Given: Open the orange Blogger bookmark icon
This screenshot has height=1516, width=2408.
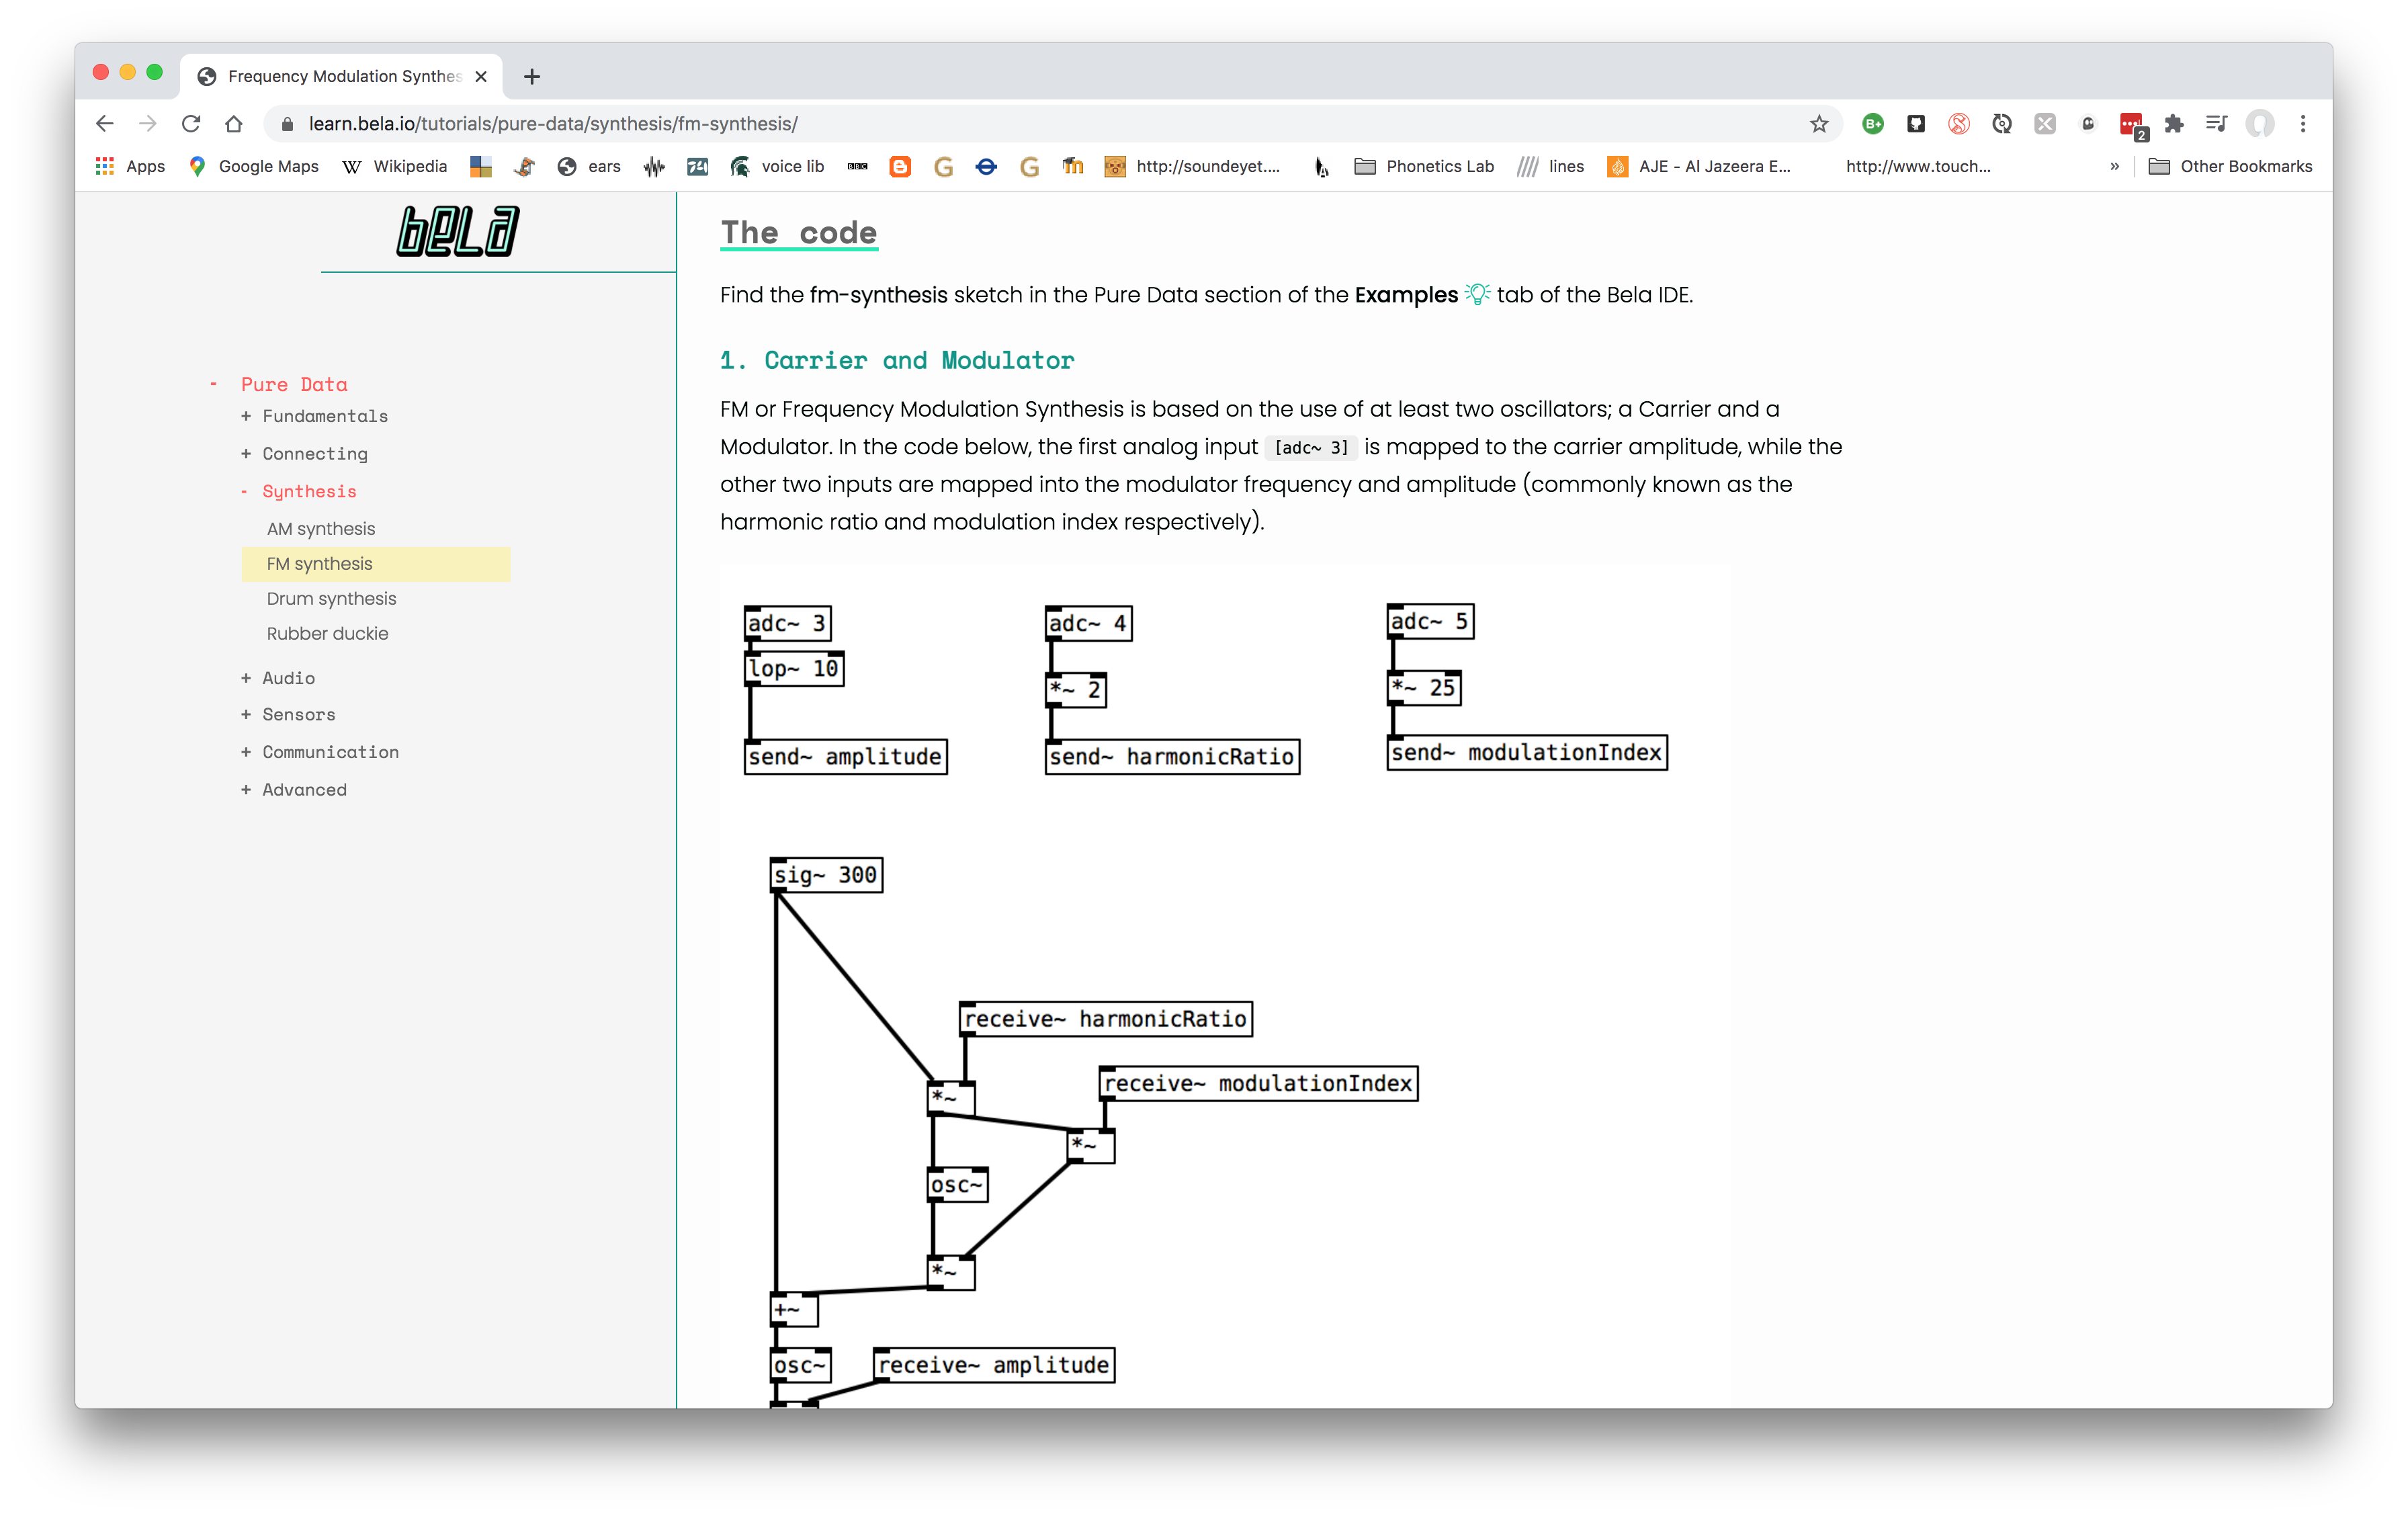Looking at the screenshot, I should pos(900,166).
